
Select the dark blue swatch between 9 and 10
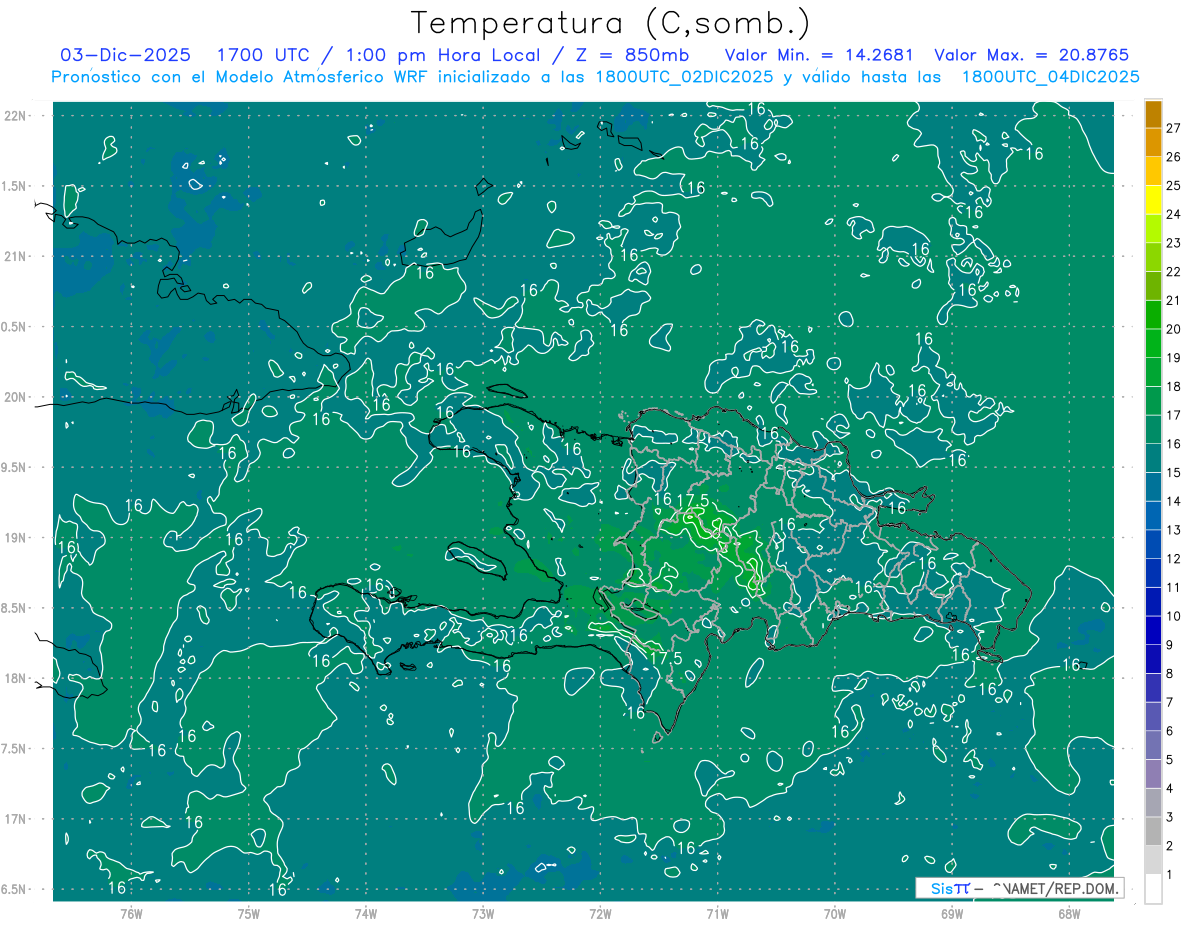[1153, 631]
